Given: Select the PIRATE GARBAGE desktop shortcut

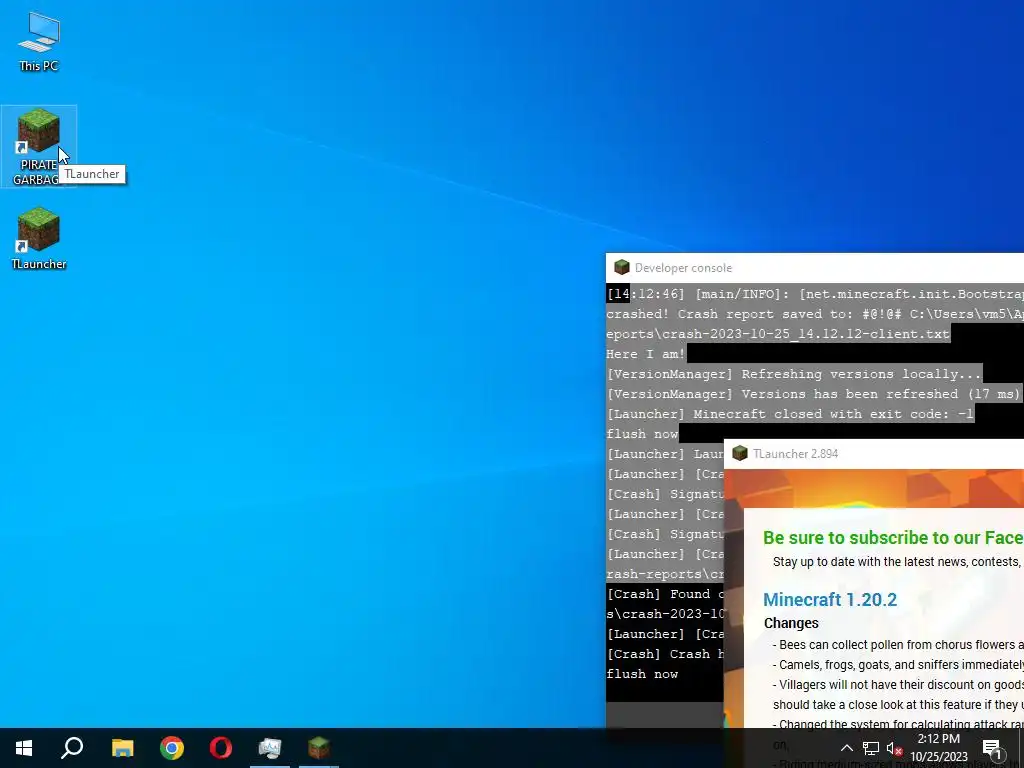Looking at the screenshot, I should [39, 146].
